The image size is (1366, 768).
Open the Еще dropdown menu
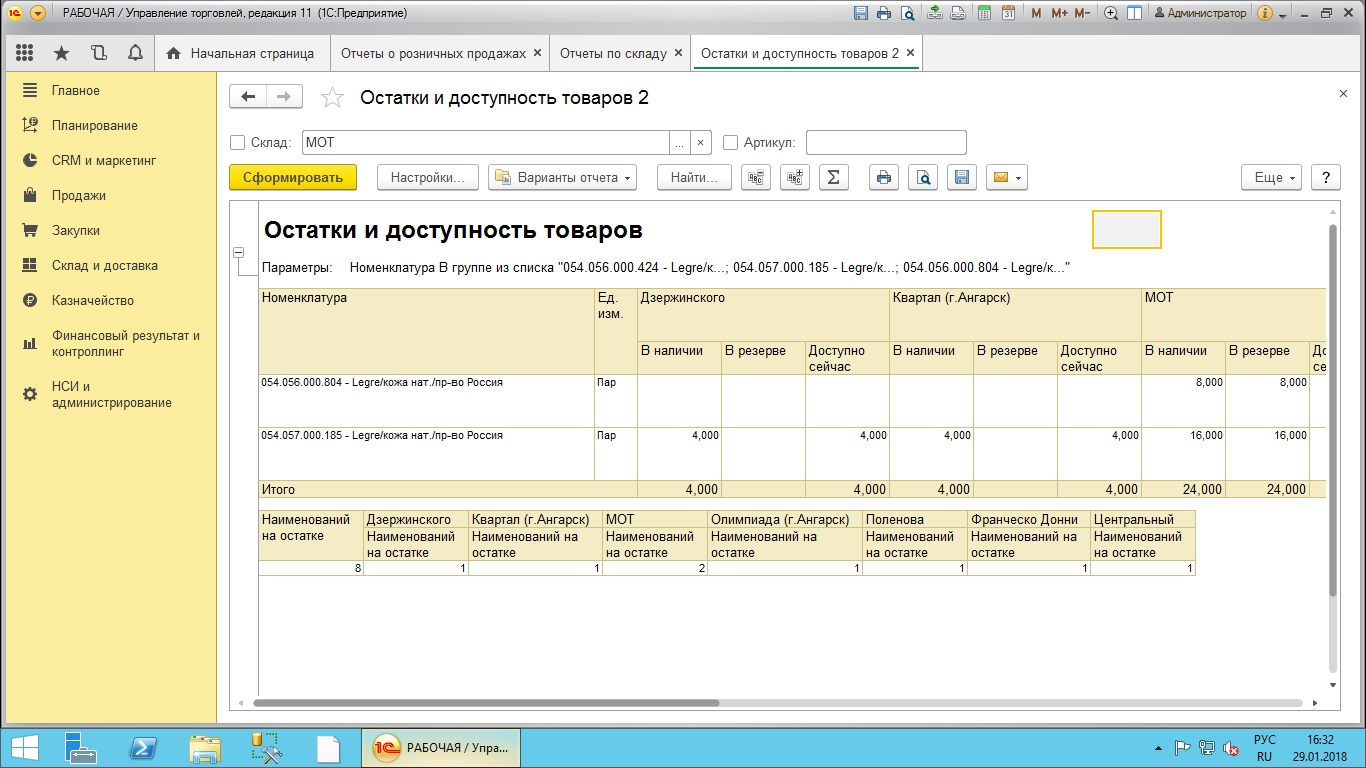1274,178
